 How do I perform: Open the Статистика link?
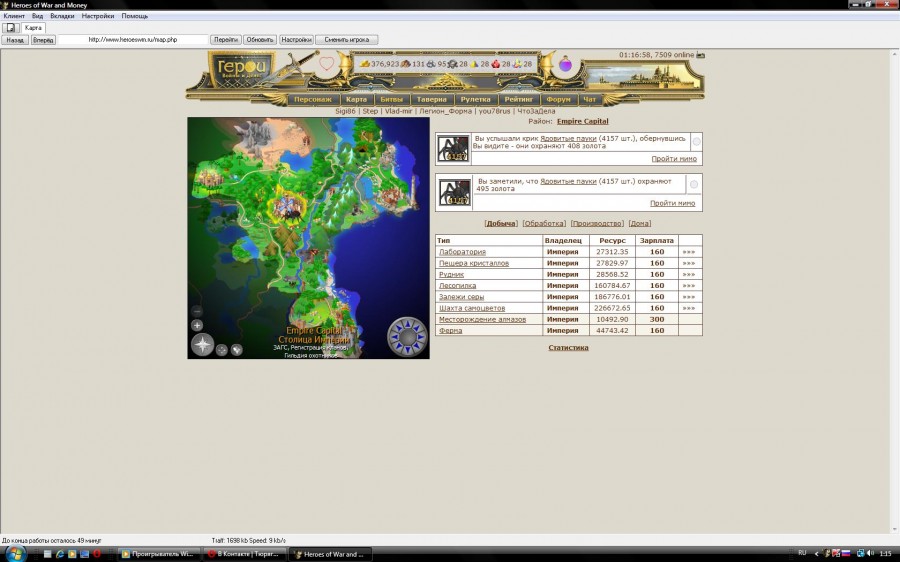pos(568,347)
